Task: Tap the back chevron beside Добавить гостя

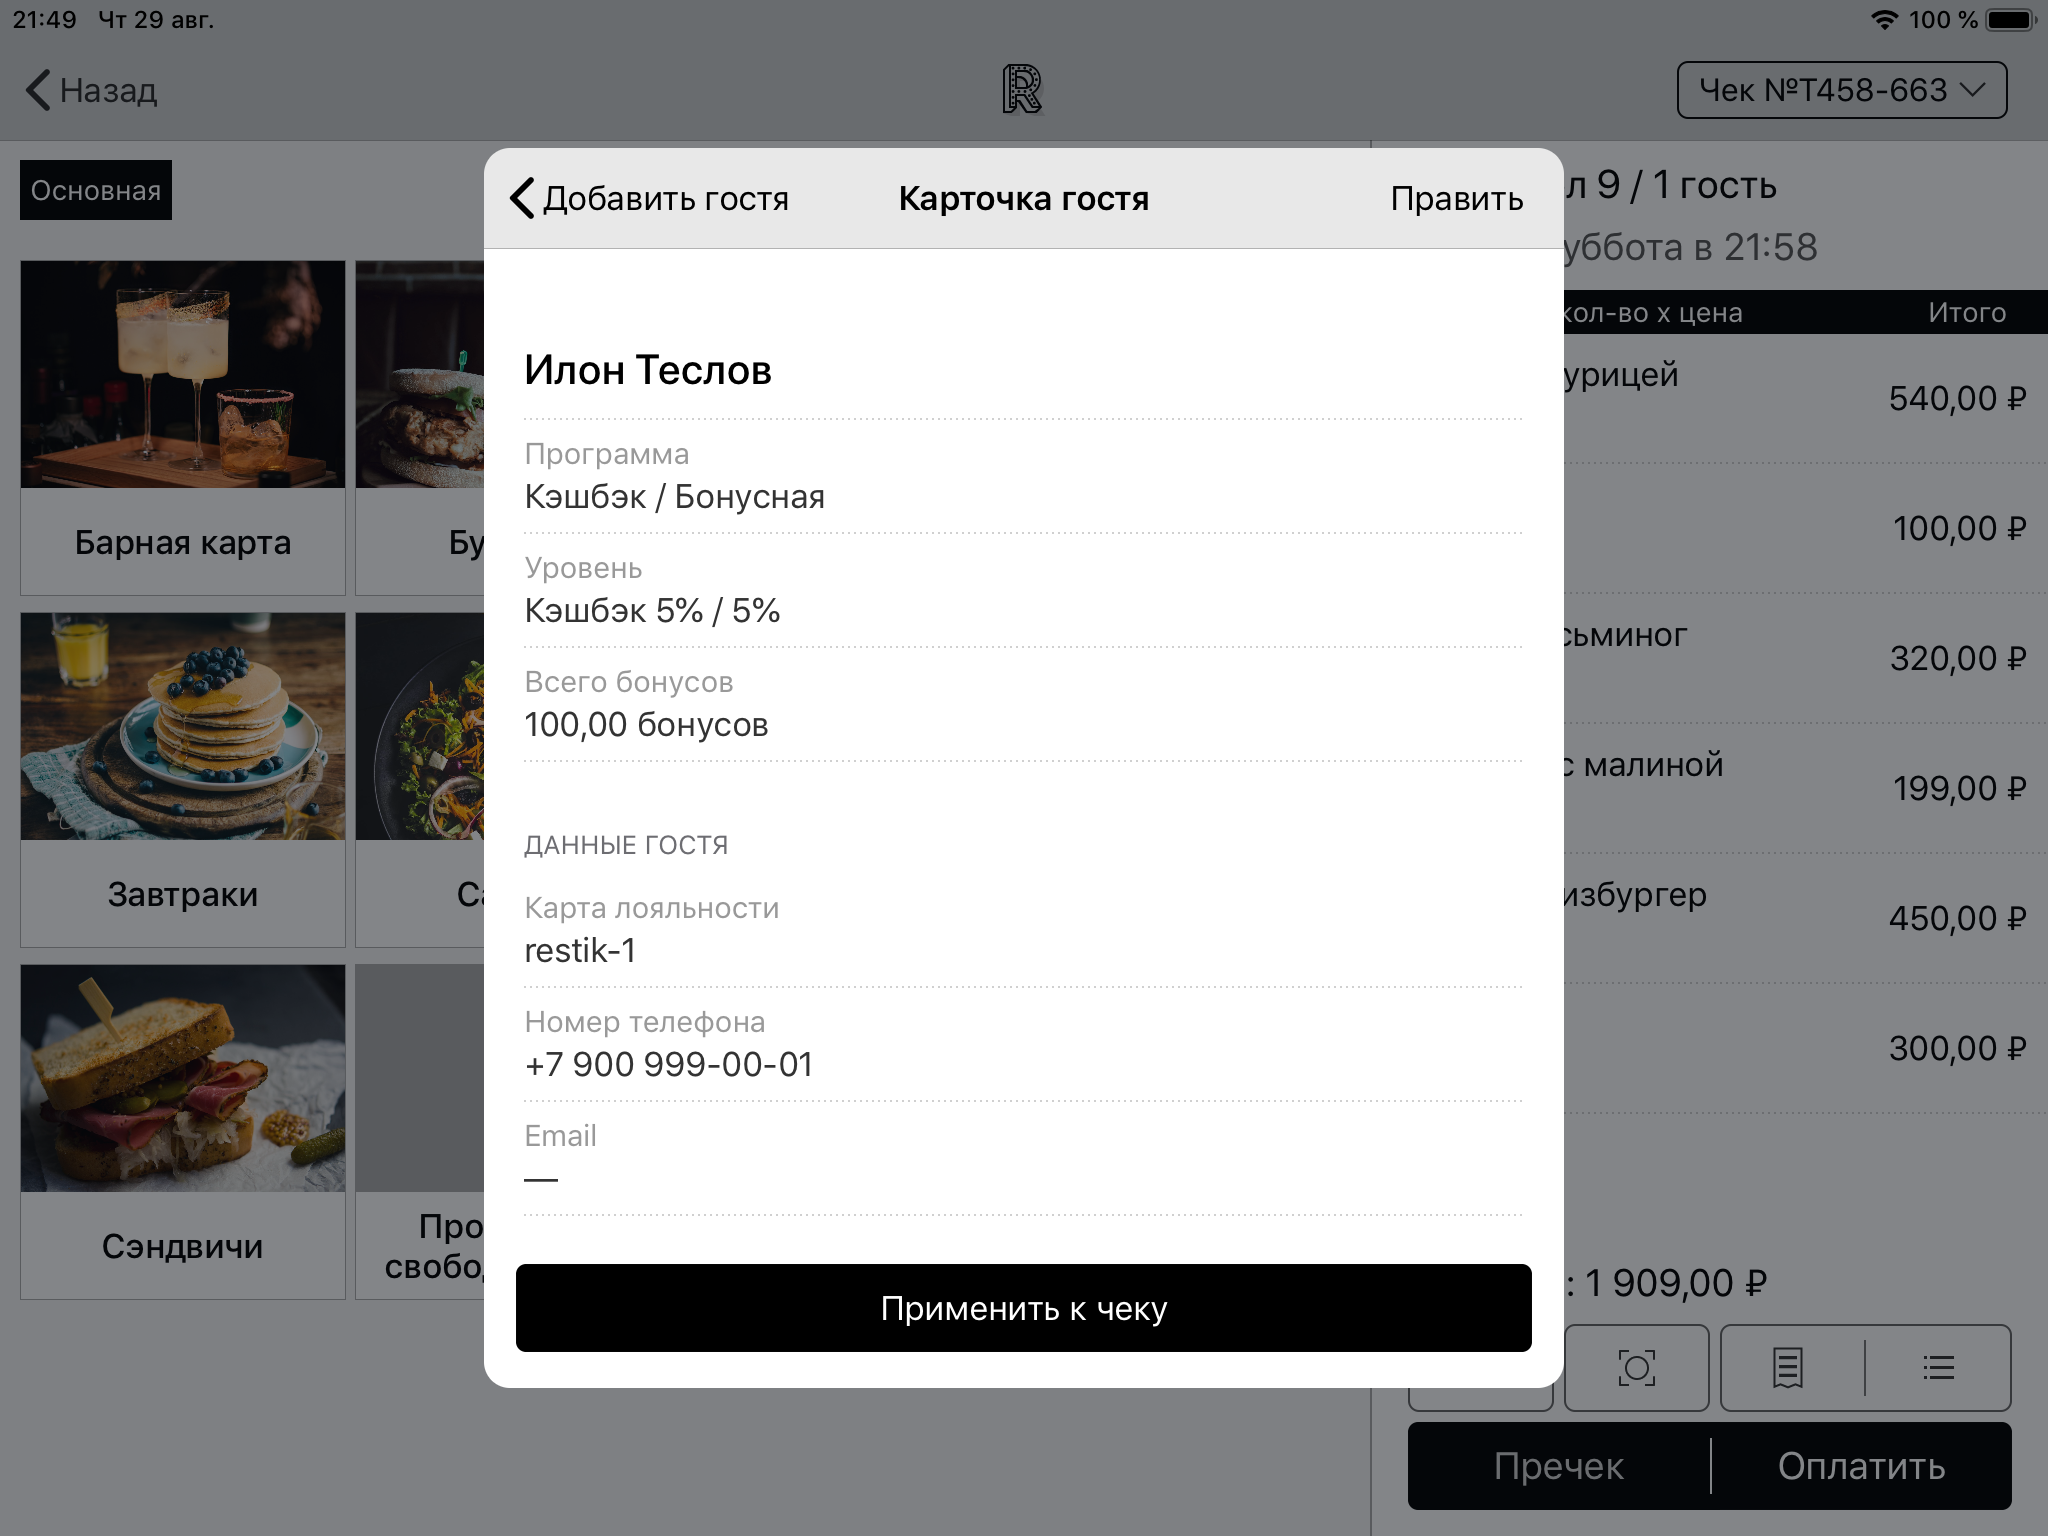Action: click(x=523, y=198)
